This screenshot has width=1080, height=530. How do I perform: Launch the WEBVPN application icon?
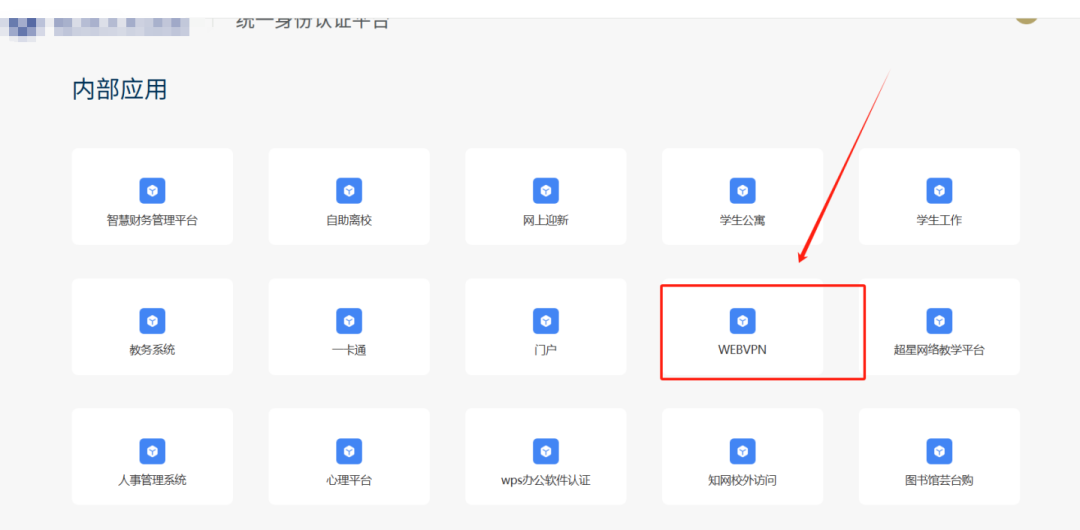pyautogui.click(x=742, y=321)
